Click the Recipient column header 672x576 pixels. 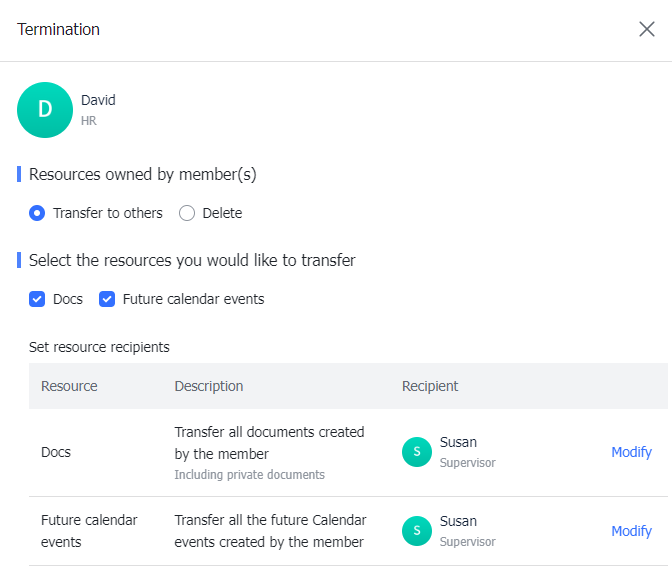click(x=430, y=386)
